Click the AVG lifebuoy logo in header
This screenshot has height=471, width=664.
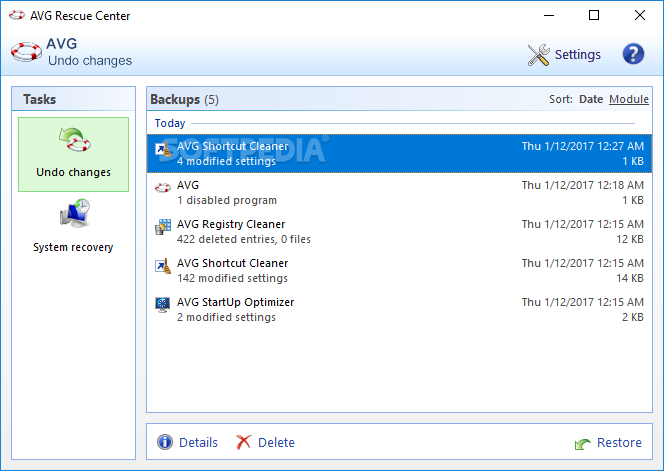tap(26, 52)
